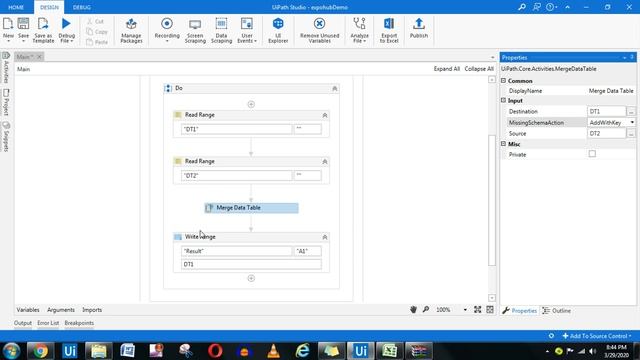640x360 pixels.
Task: Open Internet Explorer from taskbar
Action: click(302, 351)
